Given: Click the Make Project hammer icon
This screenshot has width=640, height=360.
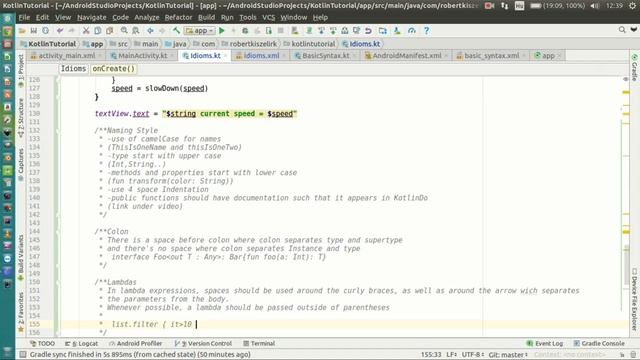Looking at the screenshot, I should [x=176, y=31].
